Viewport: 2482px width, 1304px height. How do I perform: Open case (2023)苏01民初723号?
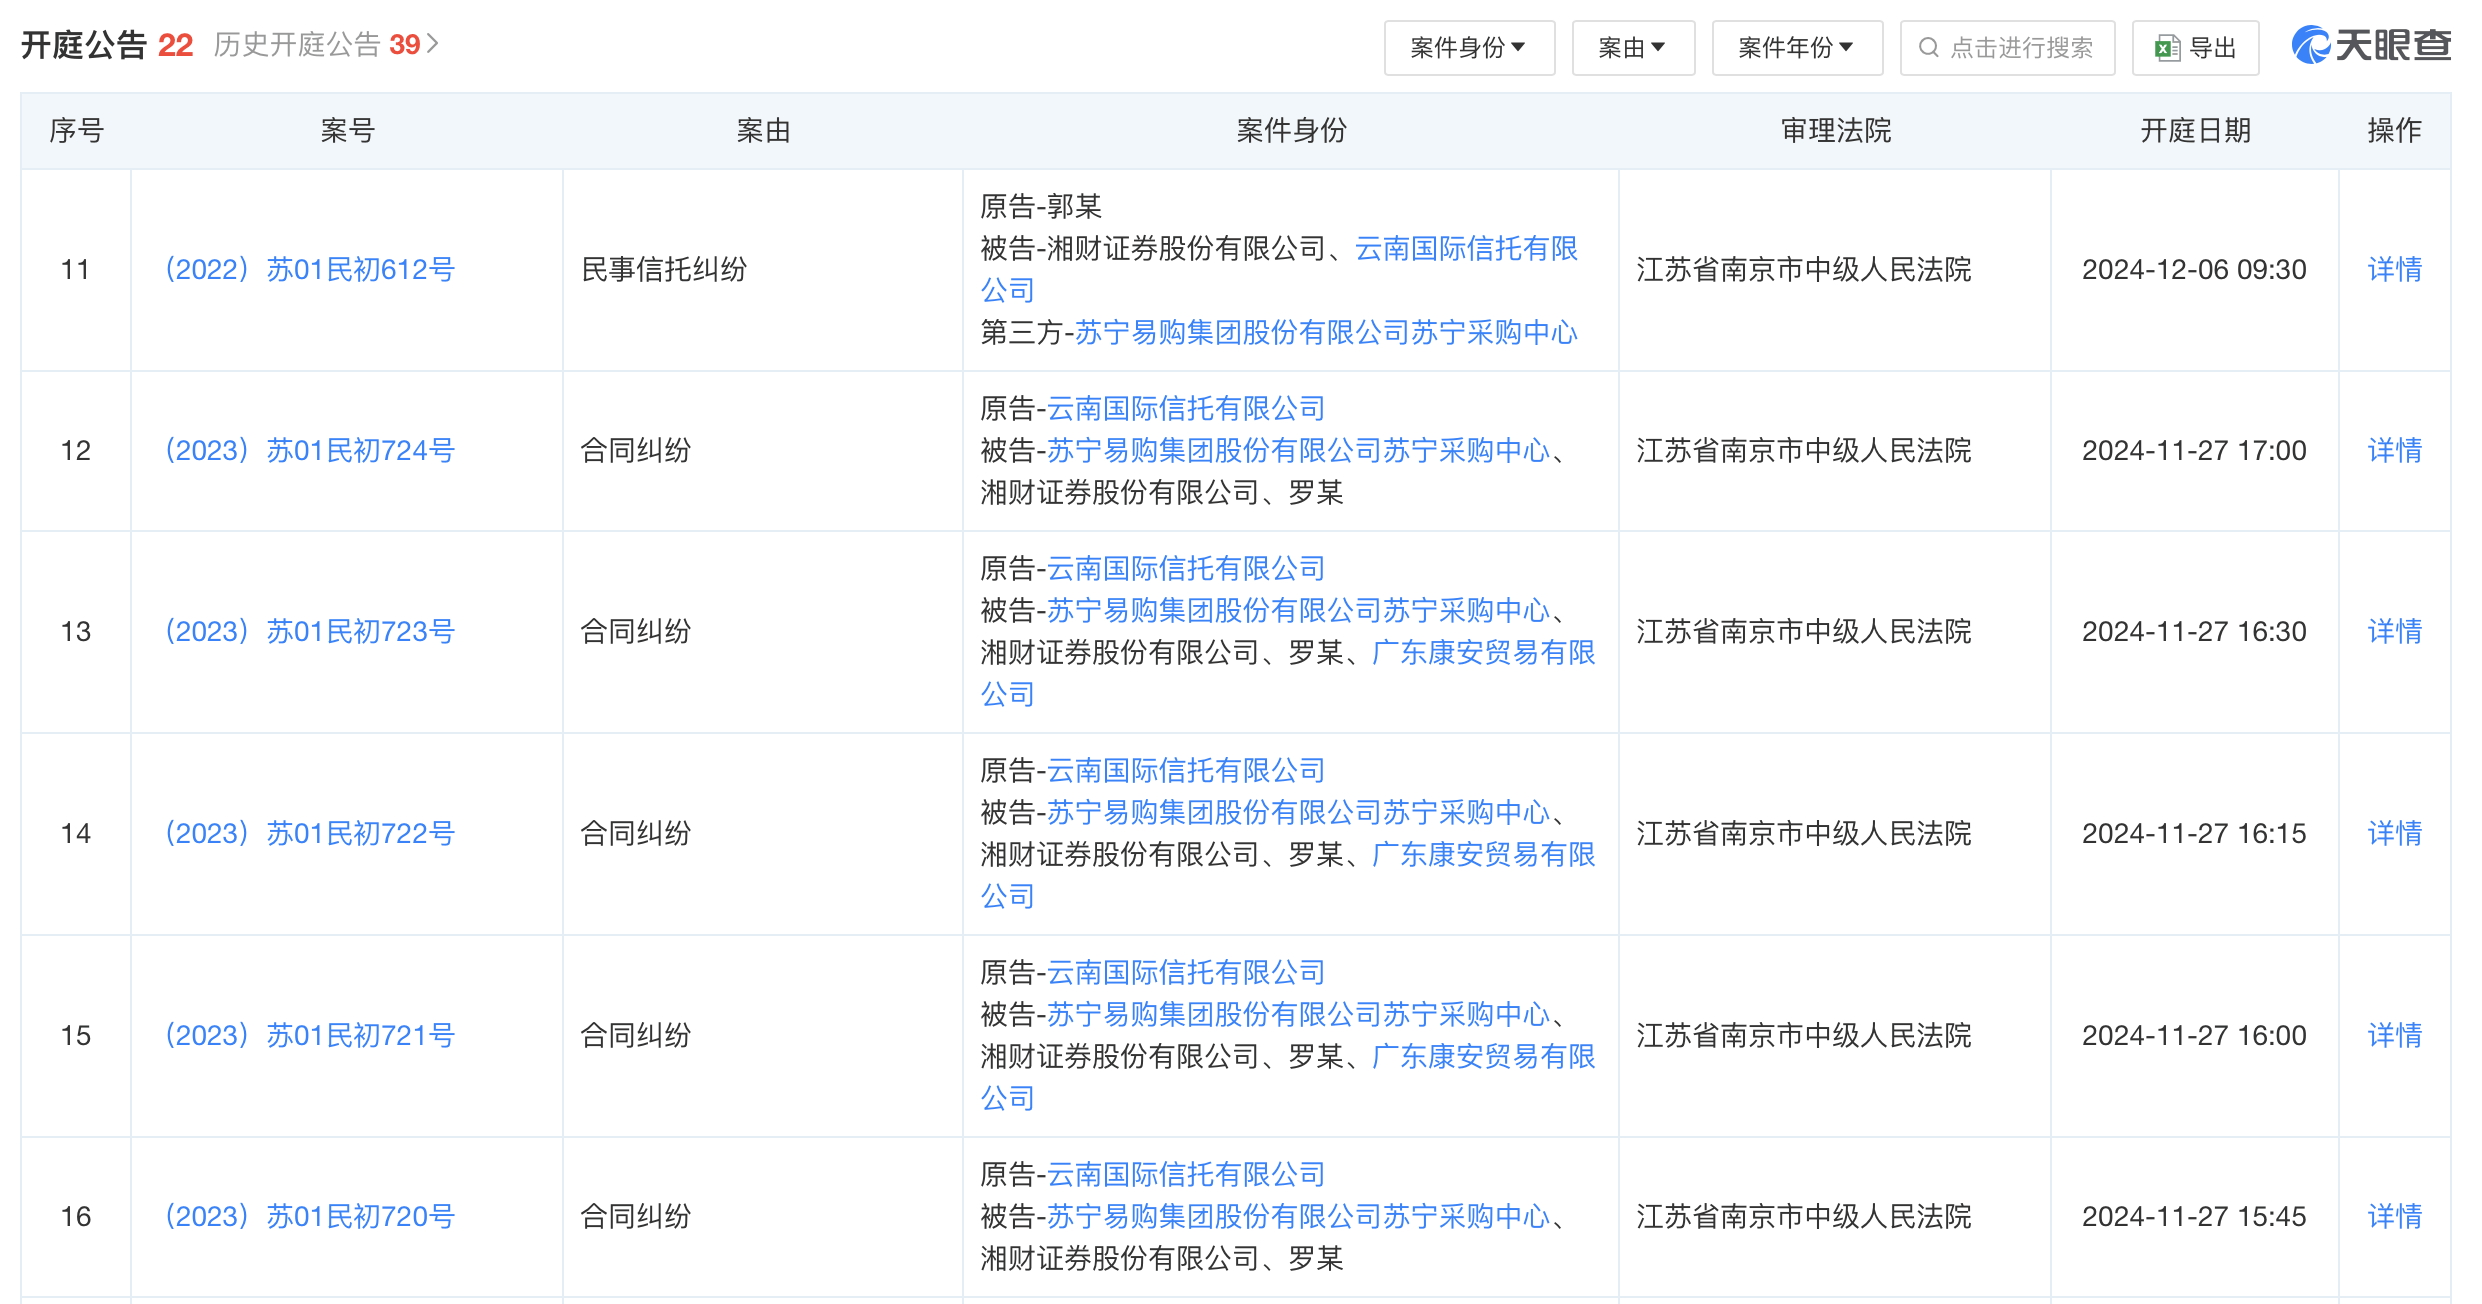coord(309,631)
